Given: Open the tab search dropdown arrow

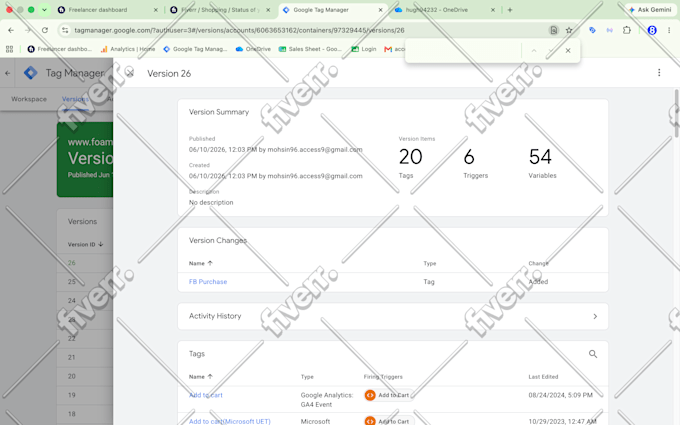Looking at the screenshot, I should click(x=44, y=10).
